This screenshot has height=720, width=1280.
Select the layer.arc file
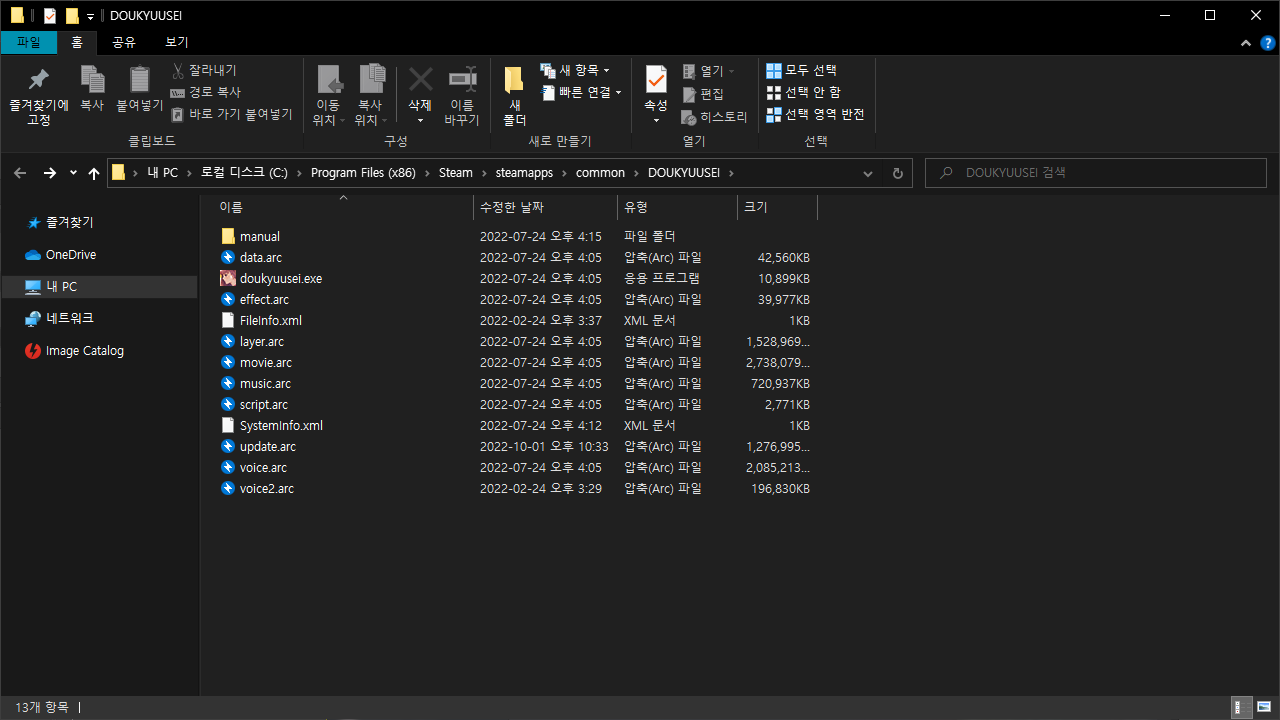pos(262,342)
